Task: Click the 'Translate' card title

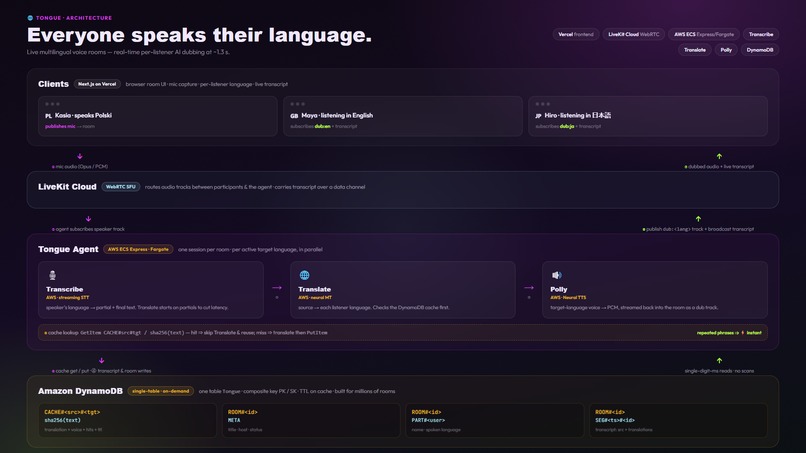Action: 315,289
